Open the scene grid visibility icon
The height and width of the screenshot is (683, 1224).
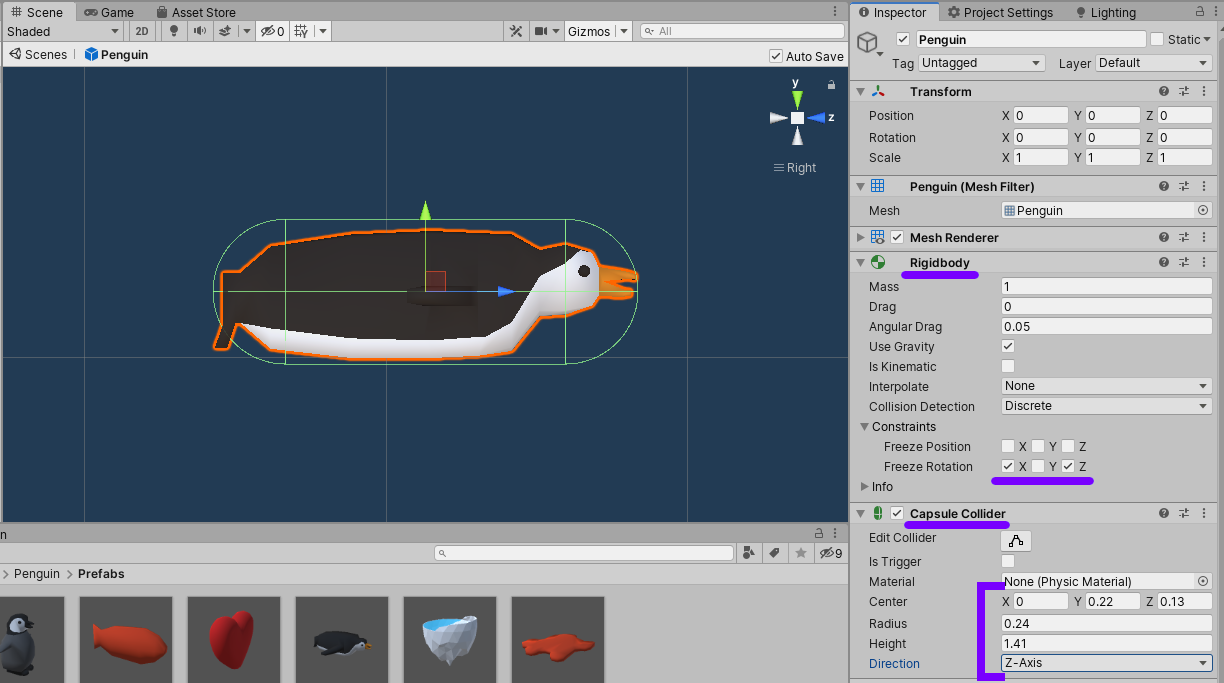tap(300, 31)
